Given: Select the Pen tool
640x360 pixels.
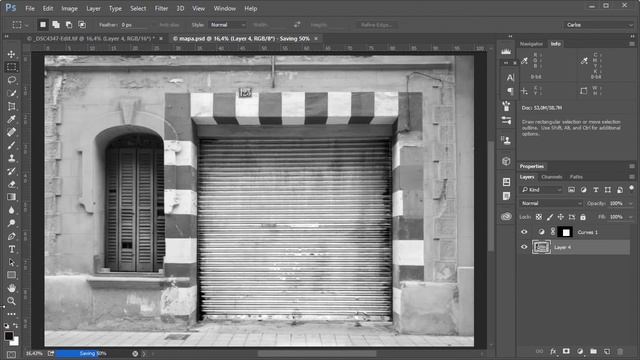Looking at the screenshot, I should [11, 236].
